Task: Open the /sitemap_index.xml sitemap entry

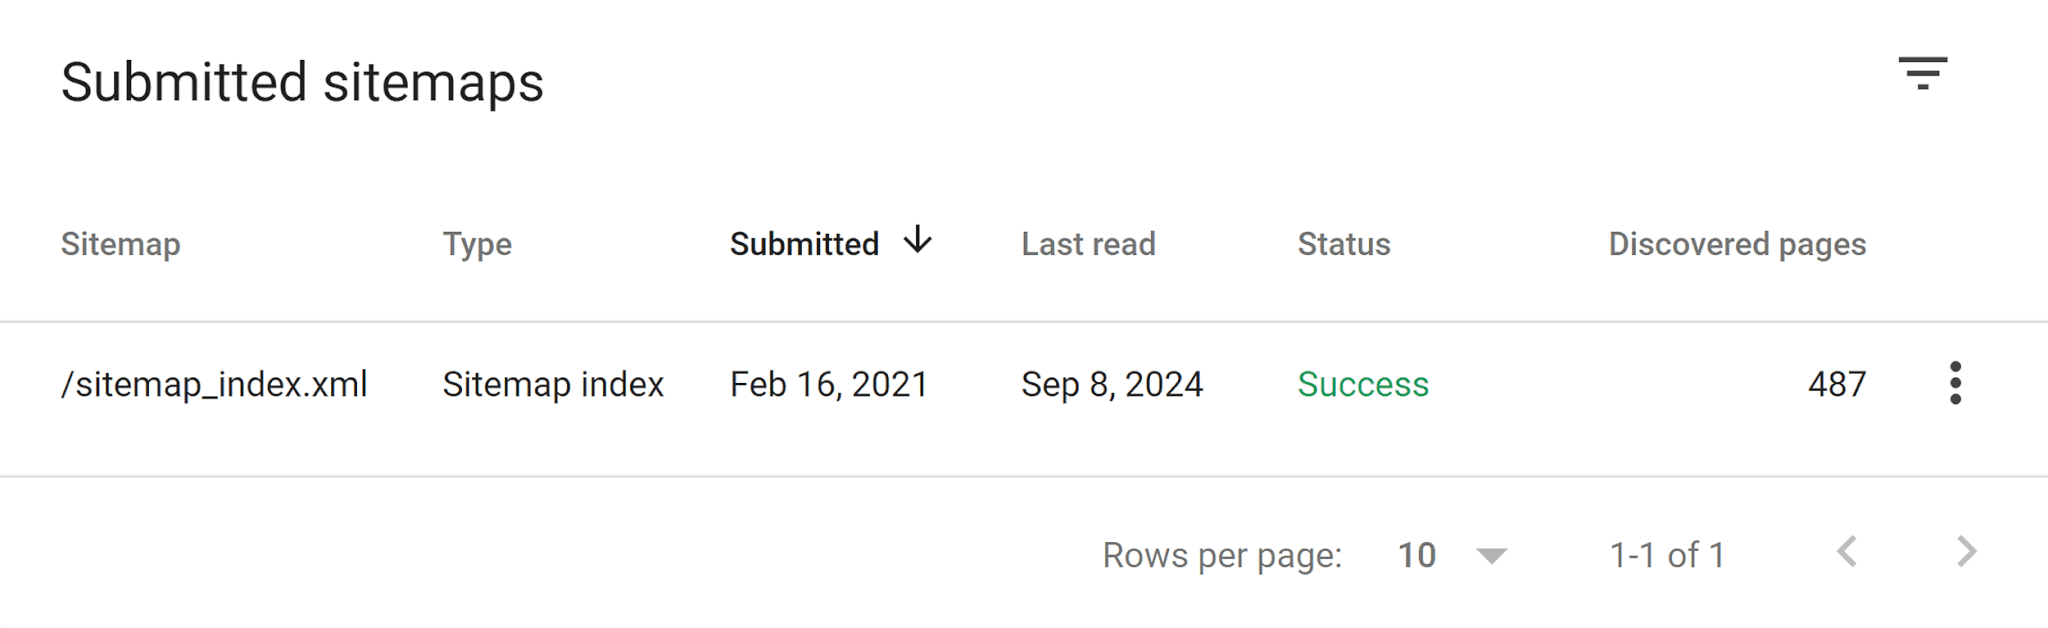Action: [214, 384]
